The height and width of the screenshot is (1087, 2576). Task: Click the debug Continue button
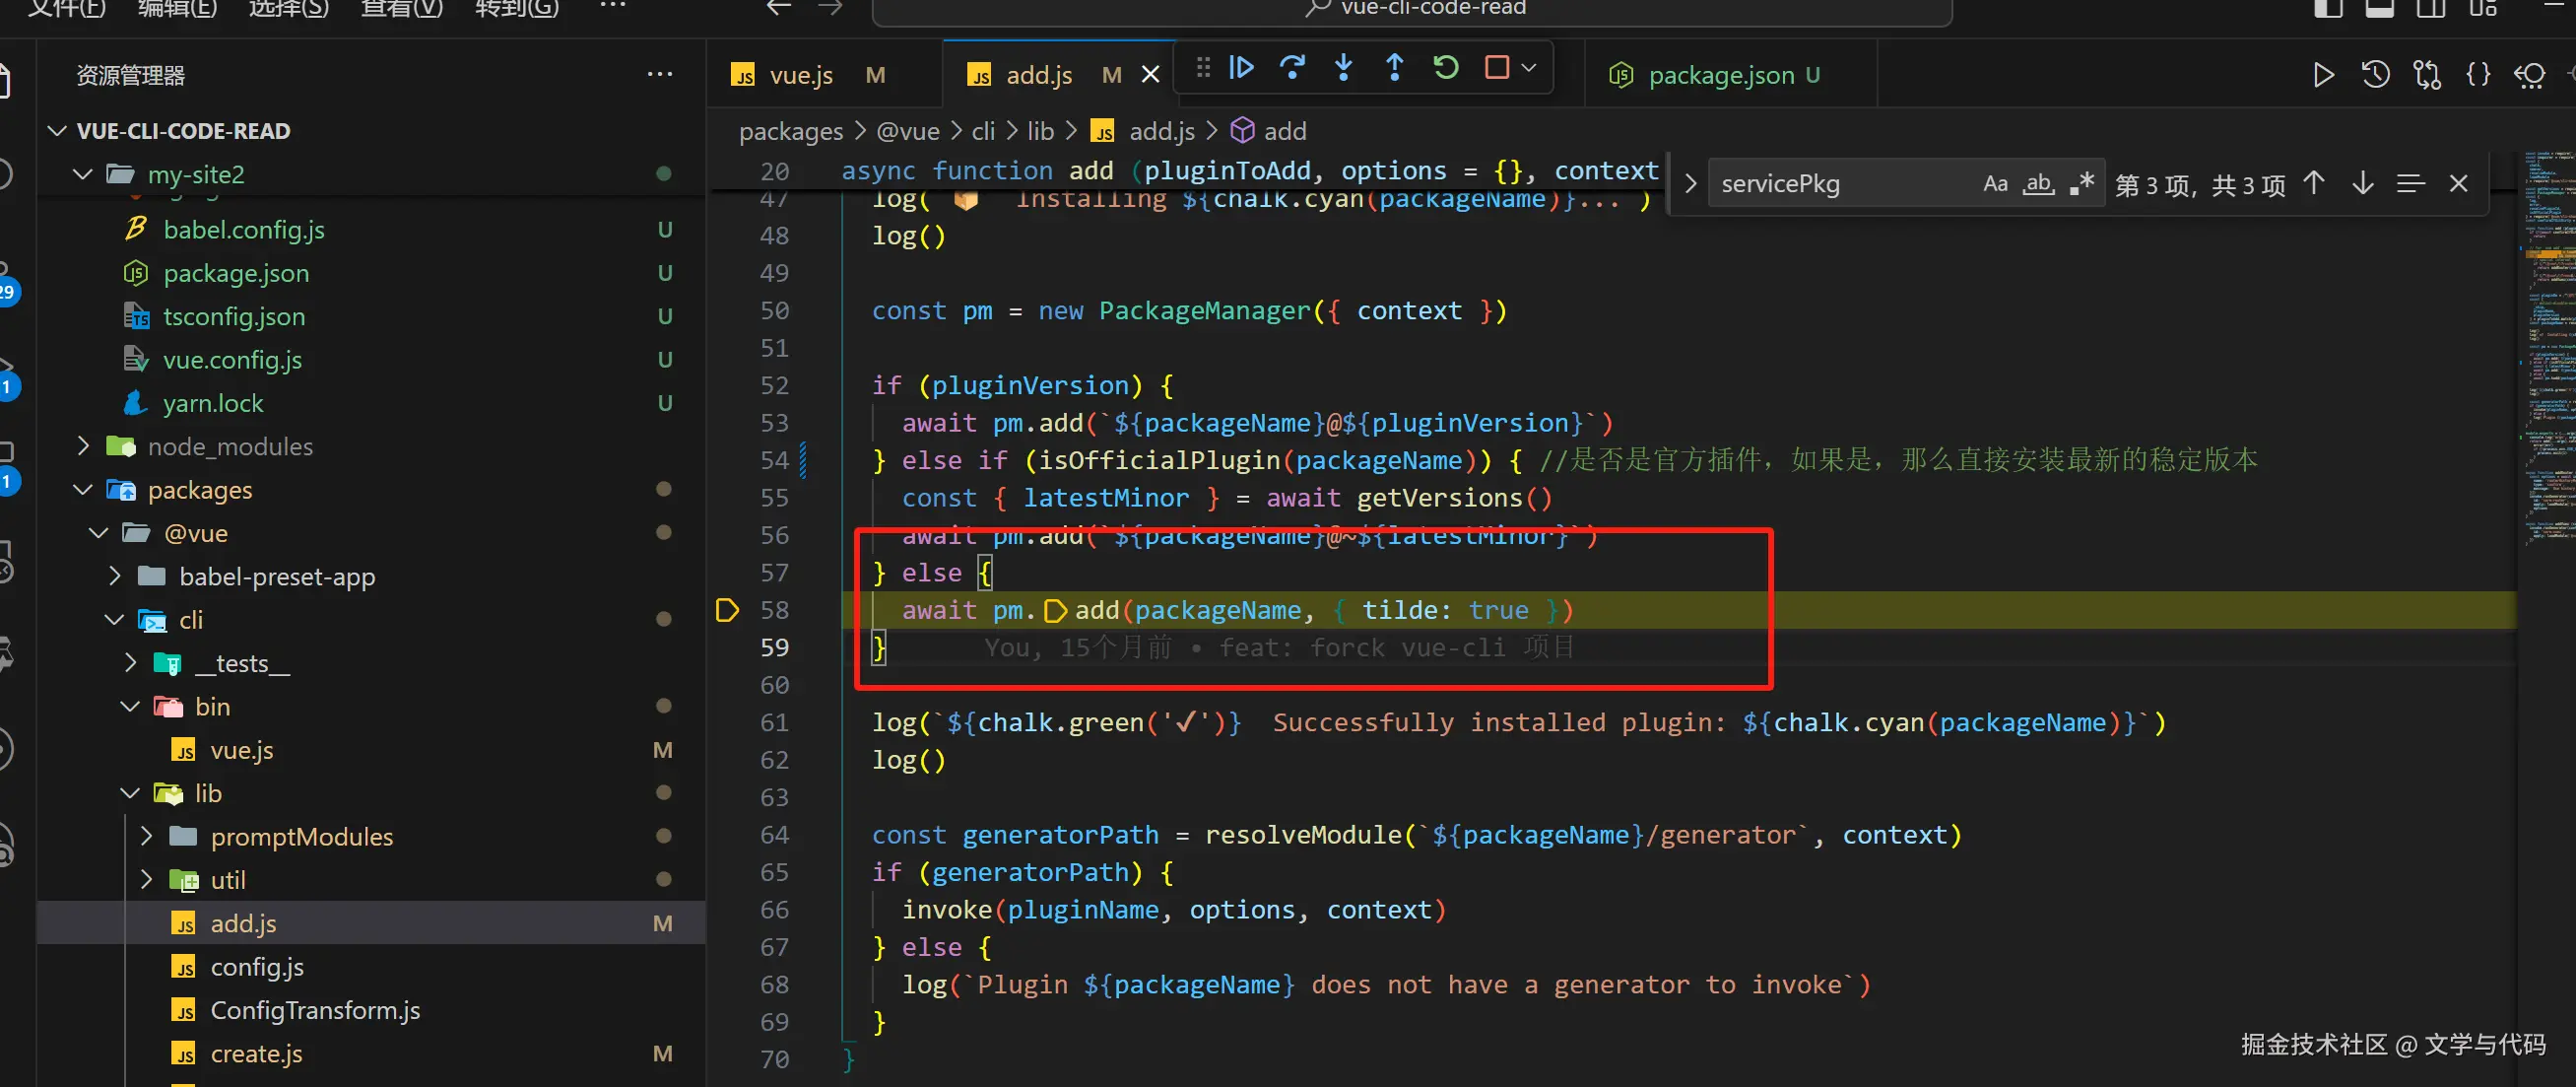pos(1241,68)
